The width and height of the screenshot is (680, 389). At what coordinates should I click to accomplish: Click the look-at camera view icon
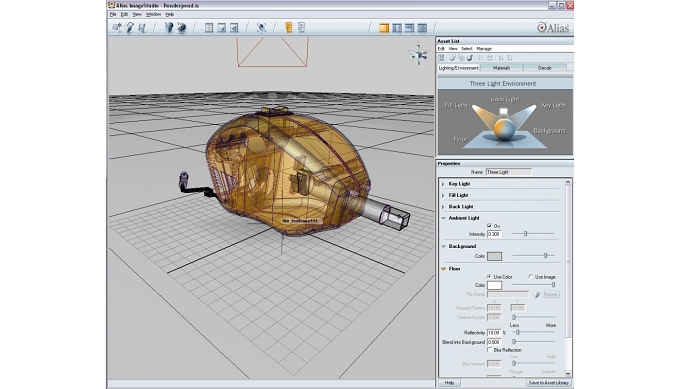click(x=262, y=28)
